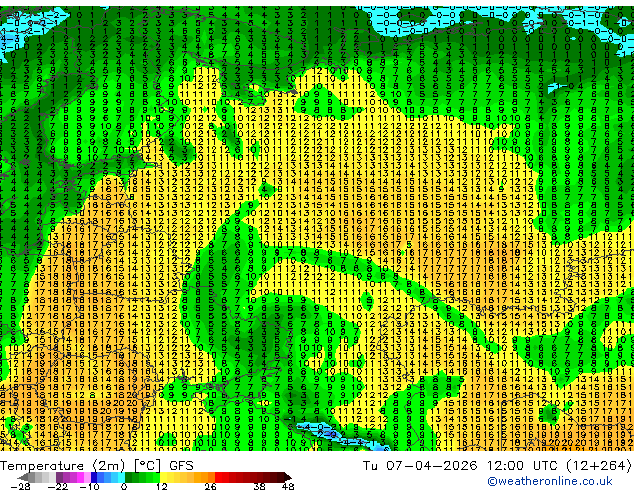Viewport: 634px width, 490px height.
Task: Click the '-28' label on the color scale
Action: pyautogui.click(x=20, y=486)
